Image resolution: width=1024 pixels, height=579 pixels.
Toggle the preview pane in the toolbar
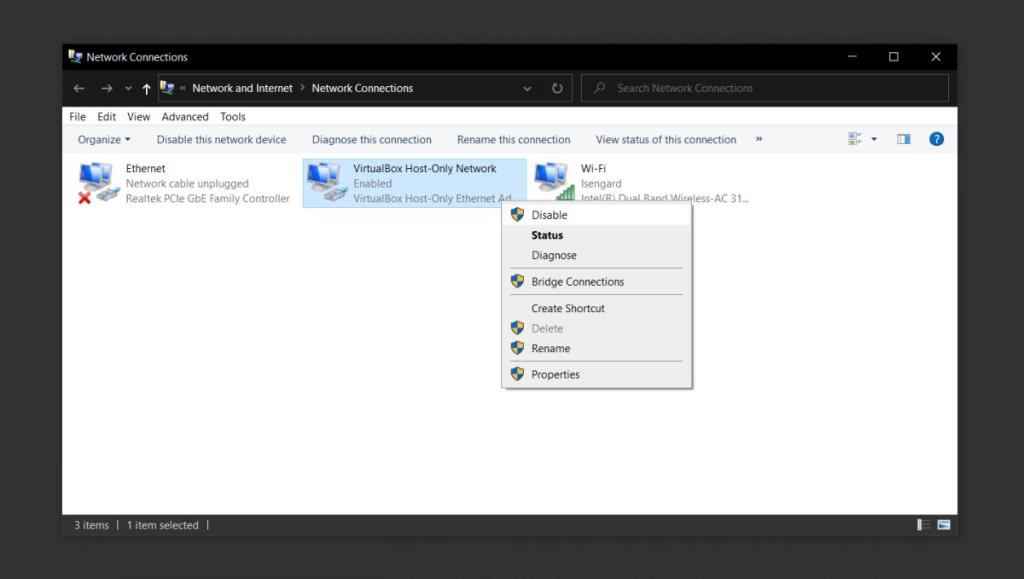903,139
